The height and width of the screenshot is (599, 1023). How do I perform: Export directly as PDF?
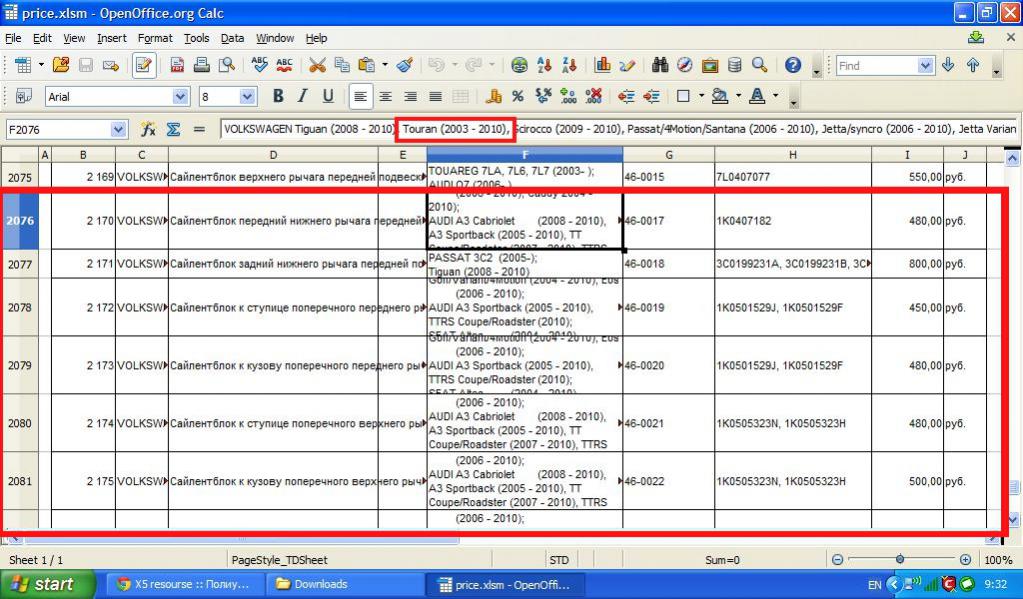[x=177, y=65]
